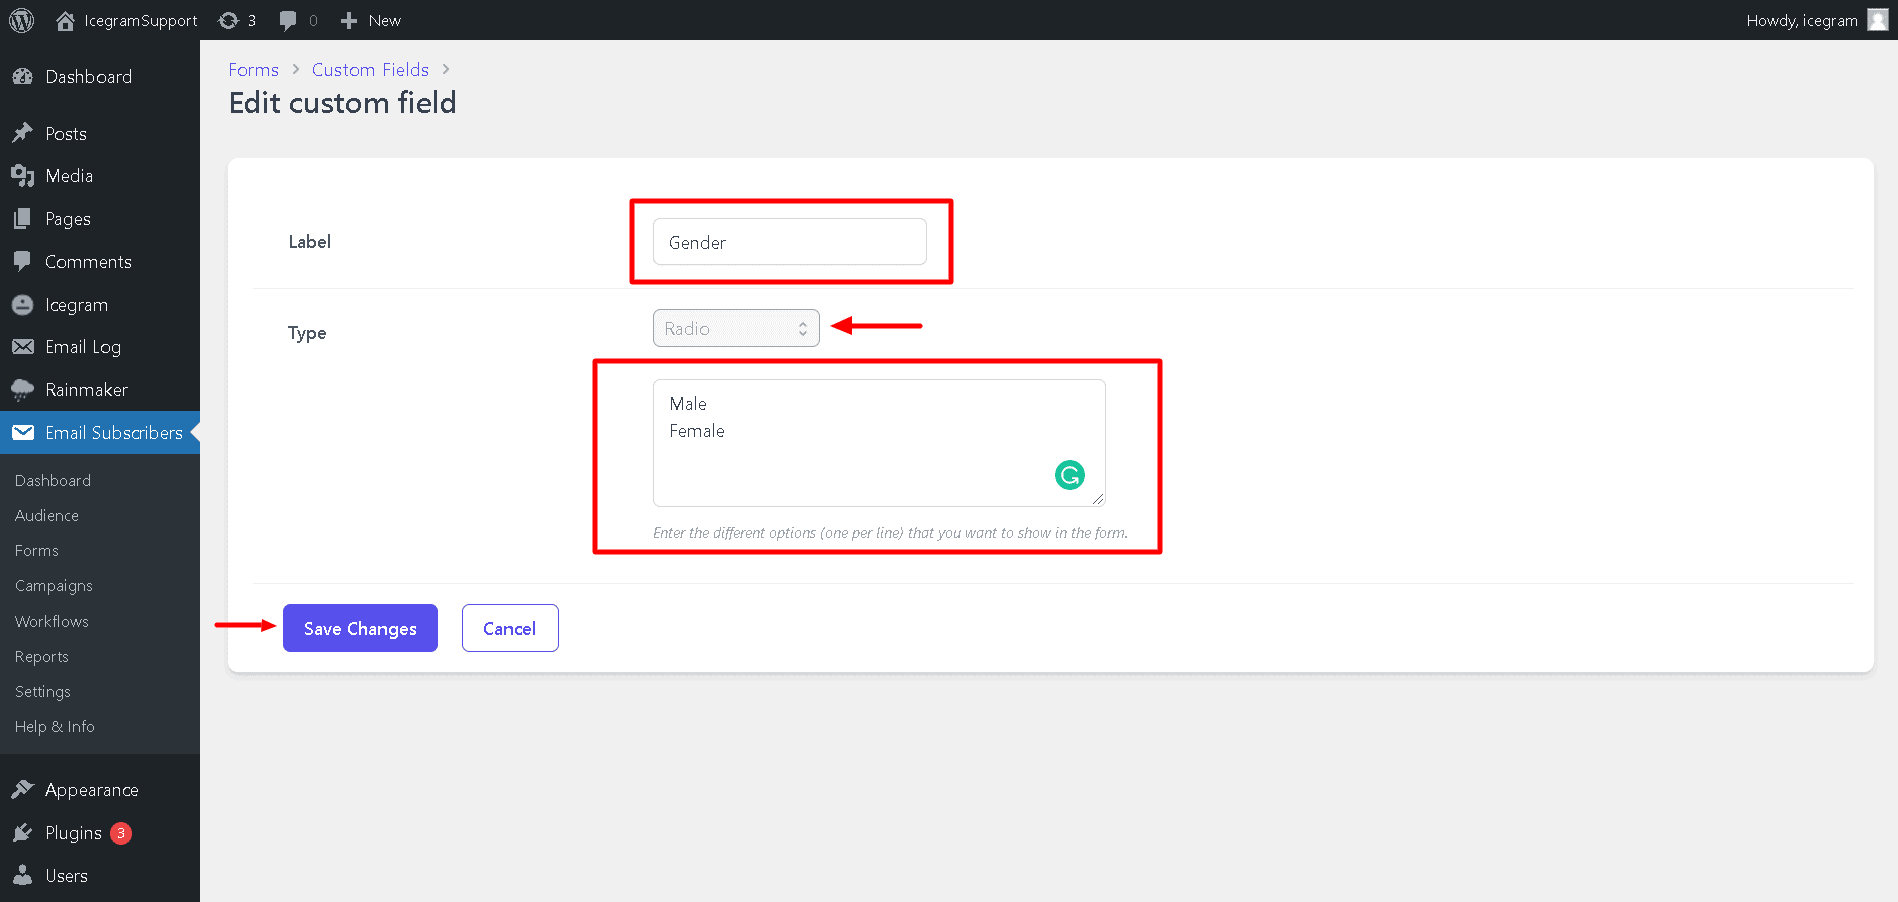Click the IcegramSupport site name
This screenshot has height=902, width=1898.
click(141, 20)
